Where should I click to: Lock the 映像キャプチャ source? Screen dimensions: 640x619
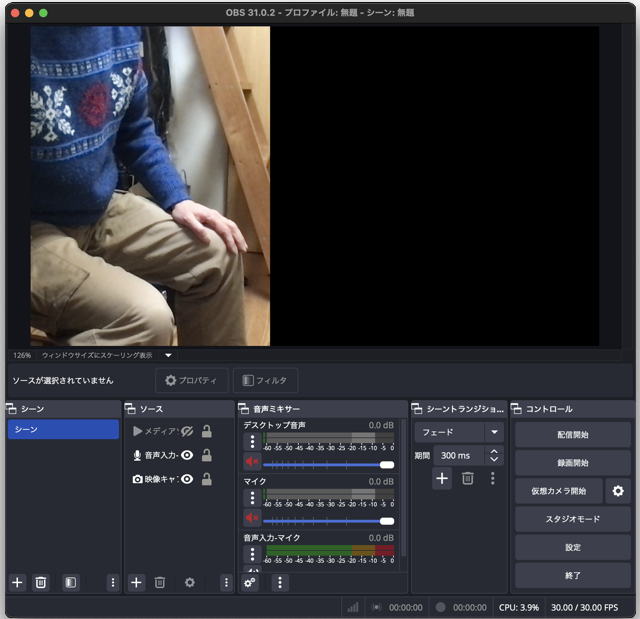pos(207,479)
